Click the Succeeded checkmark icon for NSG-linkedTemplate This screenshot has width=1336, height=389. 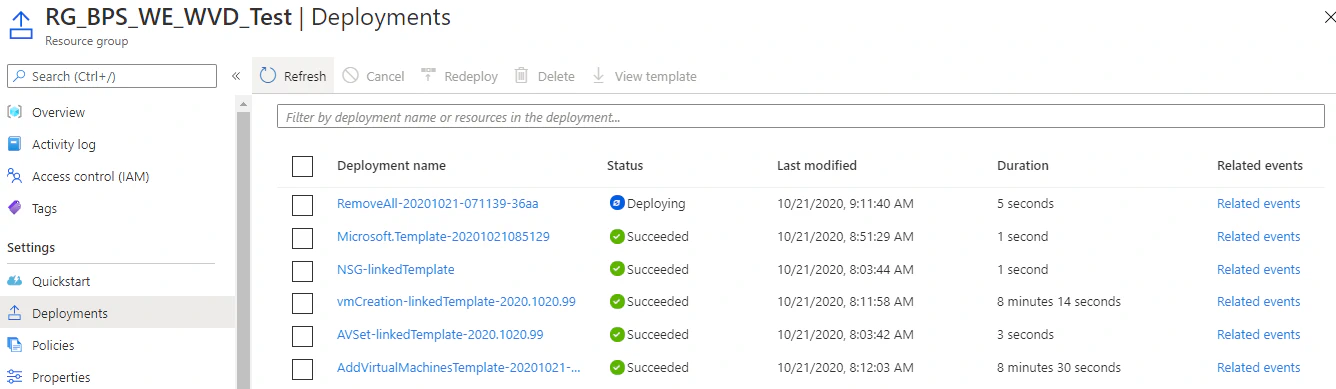[617, 269]
